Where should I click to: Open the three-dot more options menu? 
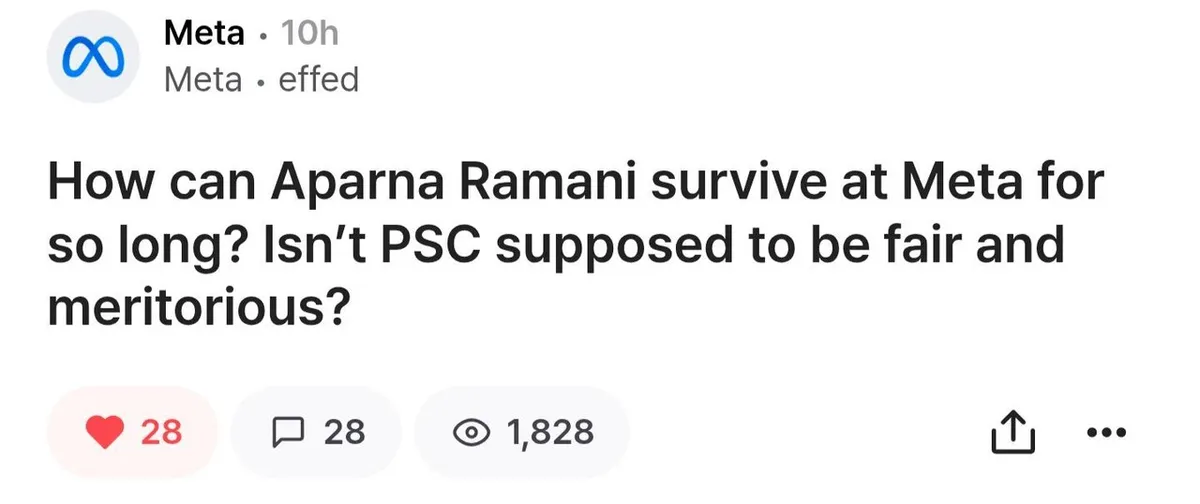(1105, 432)
